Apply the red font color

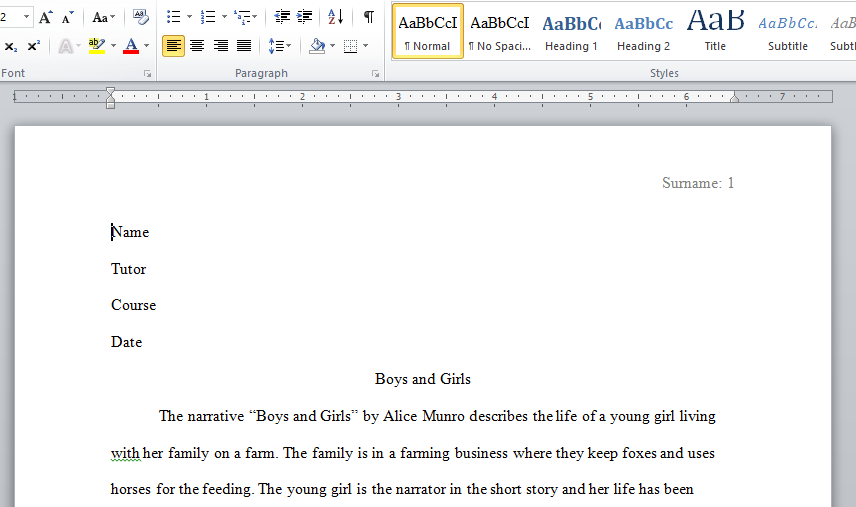pos(131,46)
